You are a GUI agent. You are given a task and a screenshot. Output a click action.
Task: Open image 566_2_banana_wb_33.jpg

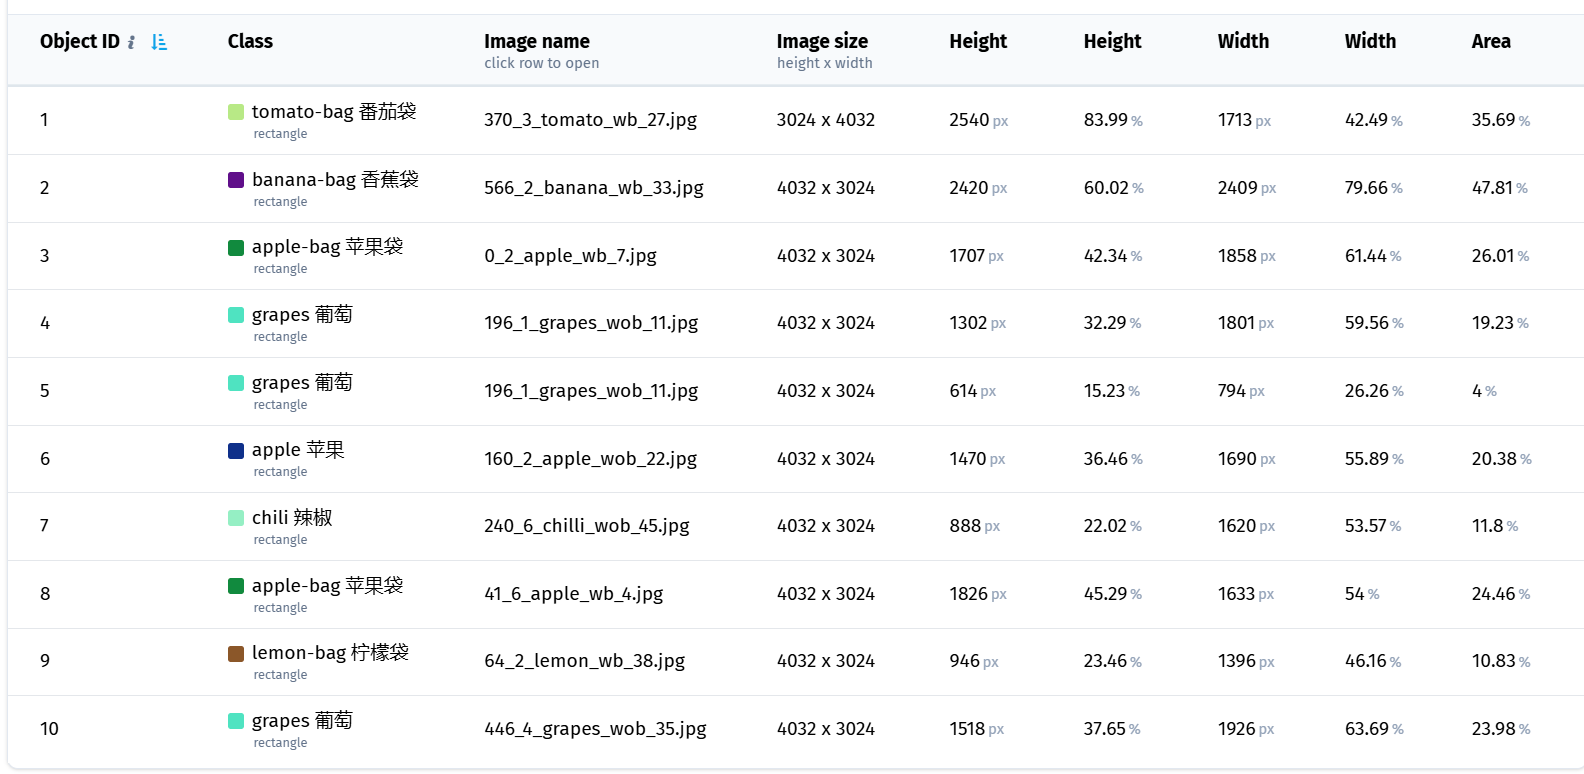[594, 188]
